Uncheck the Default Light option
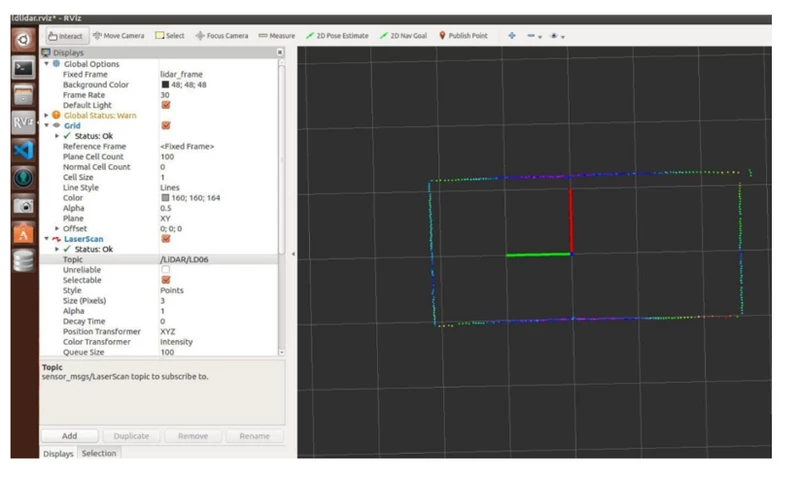Viewport: 800px width, 477px height. [x=166, y=105]
